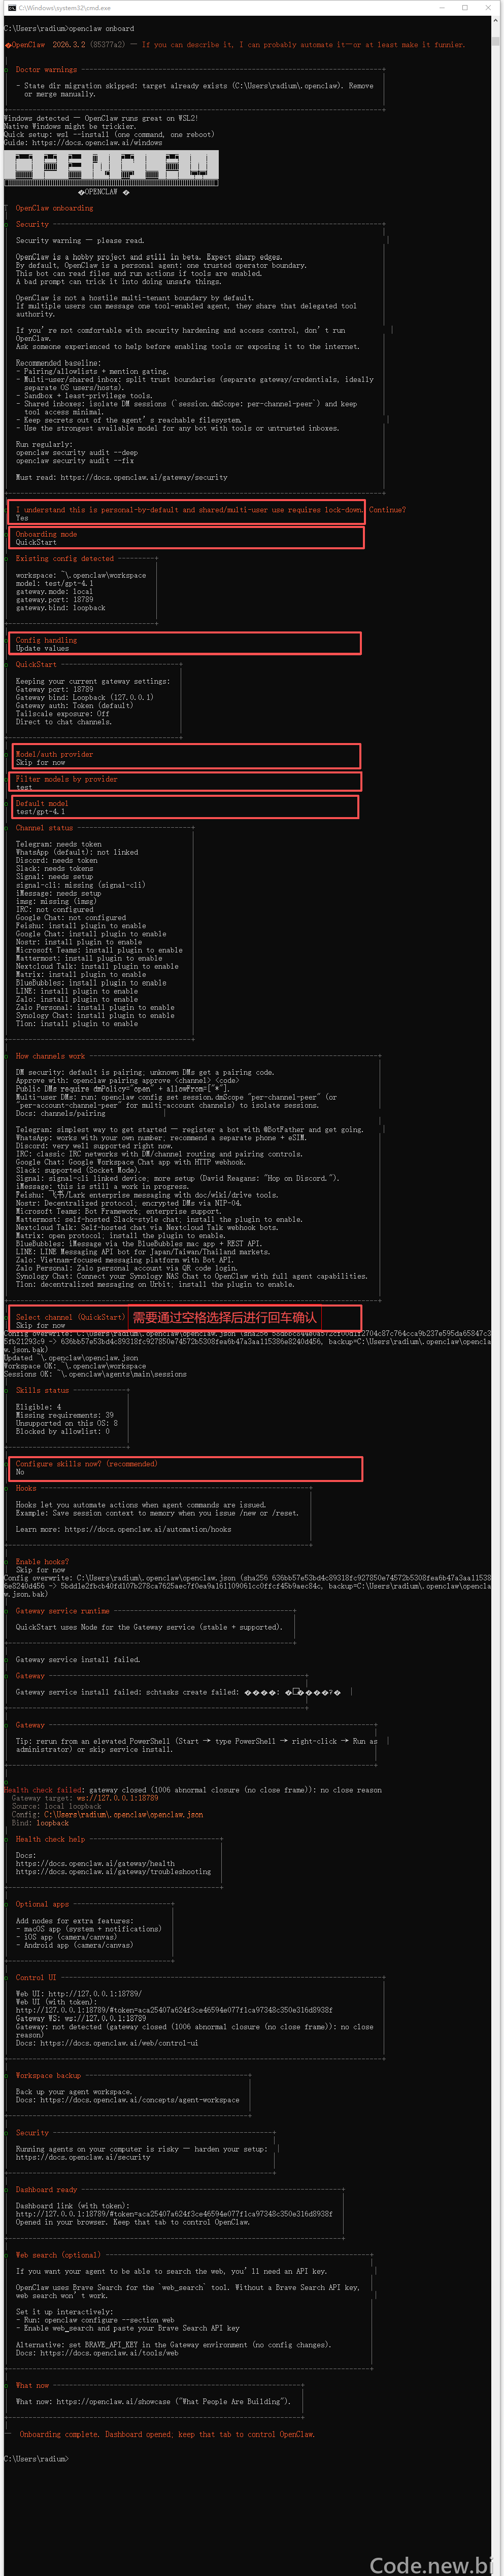This screenshot has height=2576, width=504.
Task: Close the cmd.exe window
Action: point(490,7)
